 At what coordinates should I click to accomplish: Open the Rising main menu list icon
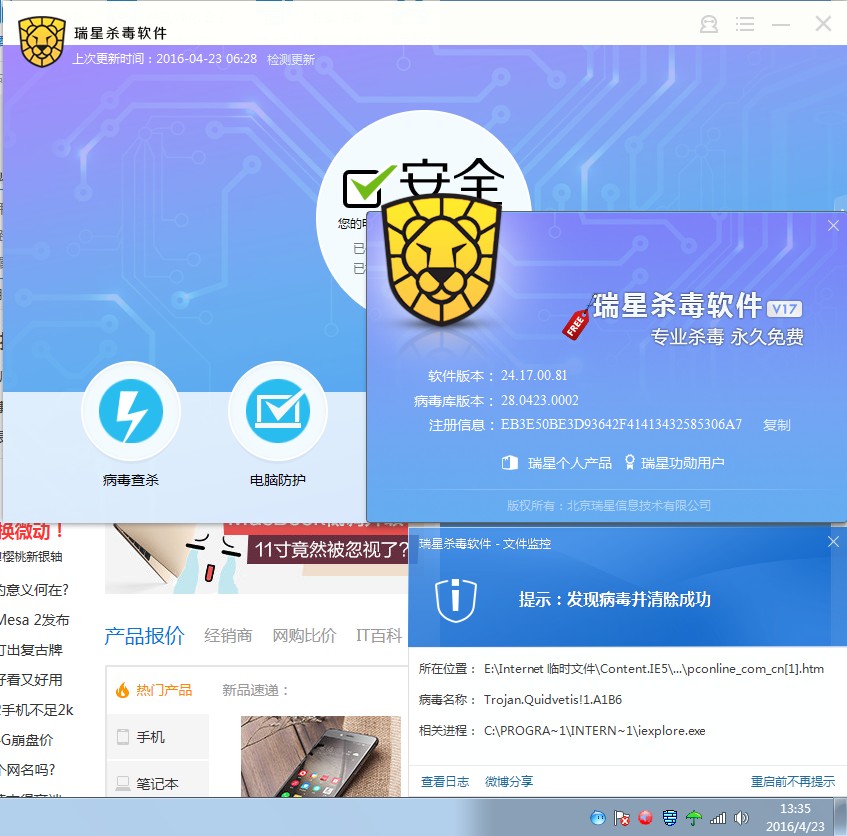pyautogui.click(x=745, y=24)
